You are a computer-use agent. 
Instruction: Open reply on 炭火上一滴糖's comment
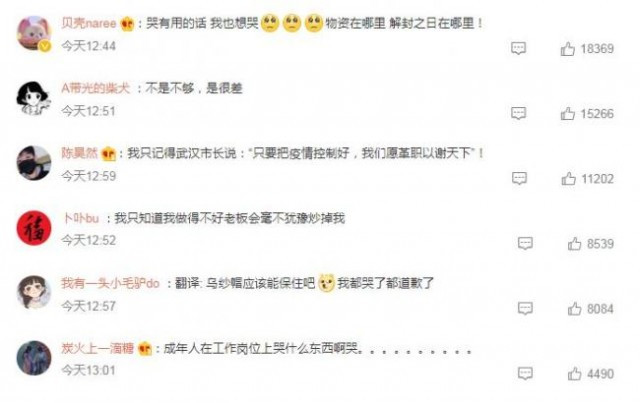point(525,373)
